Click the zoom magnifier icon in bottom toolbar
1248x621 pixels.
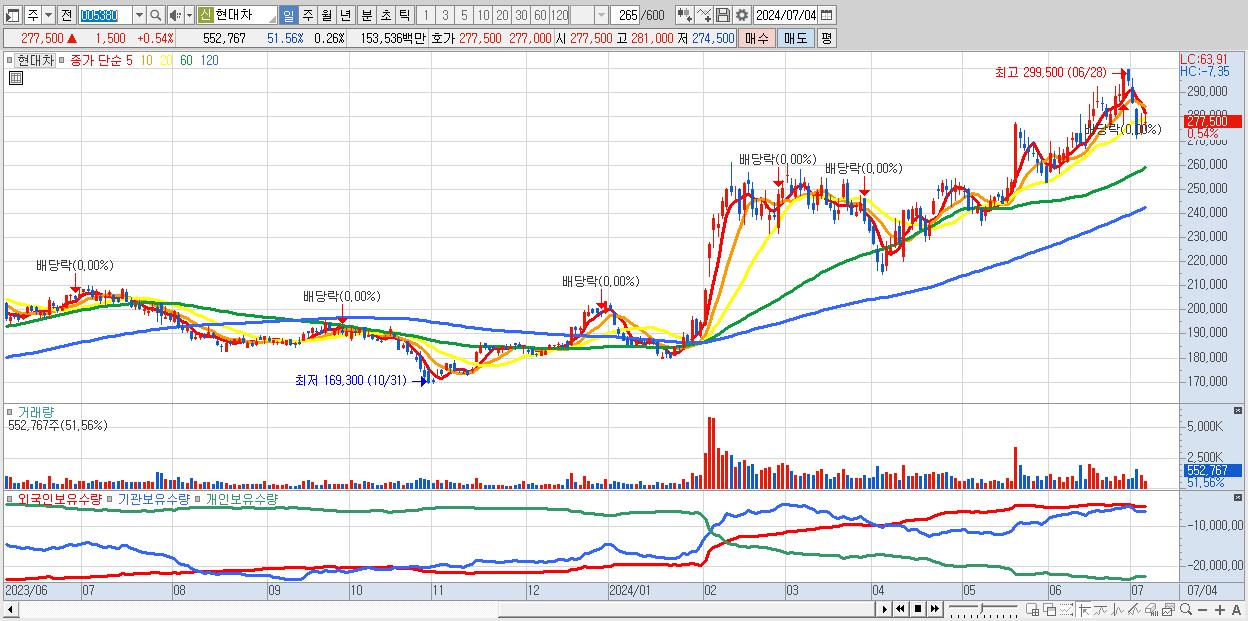point(1186,609)
